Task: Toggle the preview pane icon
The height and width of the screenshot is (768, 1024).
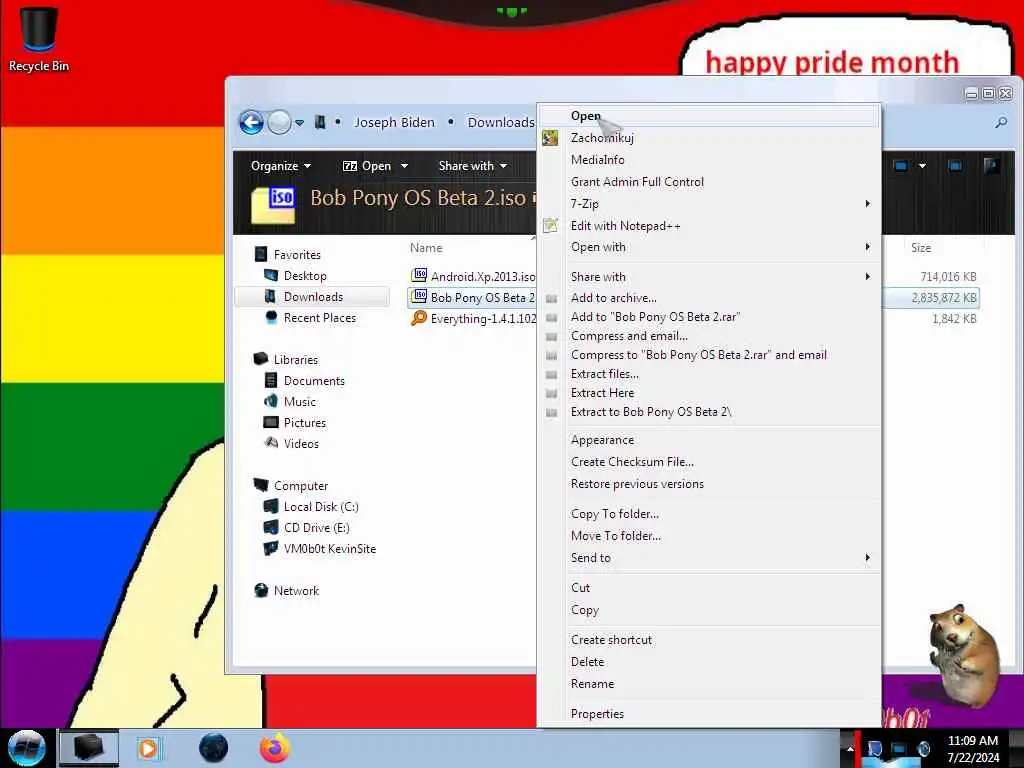Action: point(955,166)
